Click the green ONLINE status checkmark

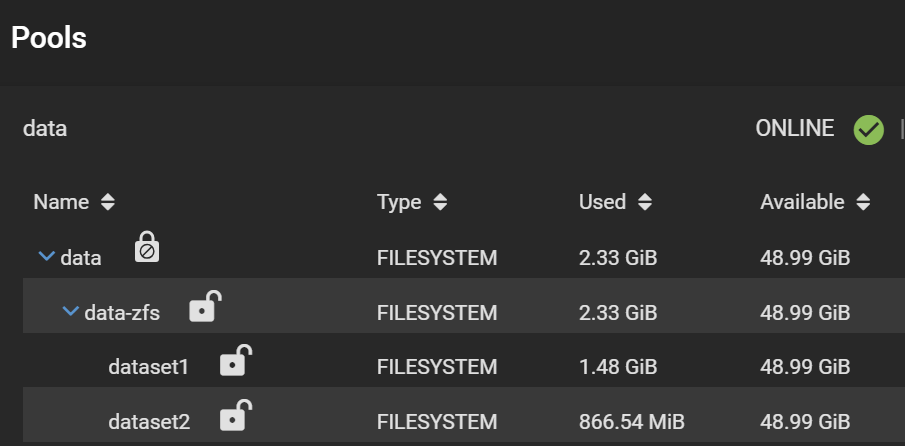[x=868, y=129]
